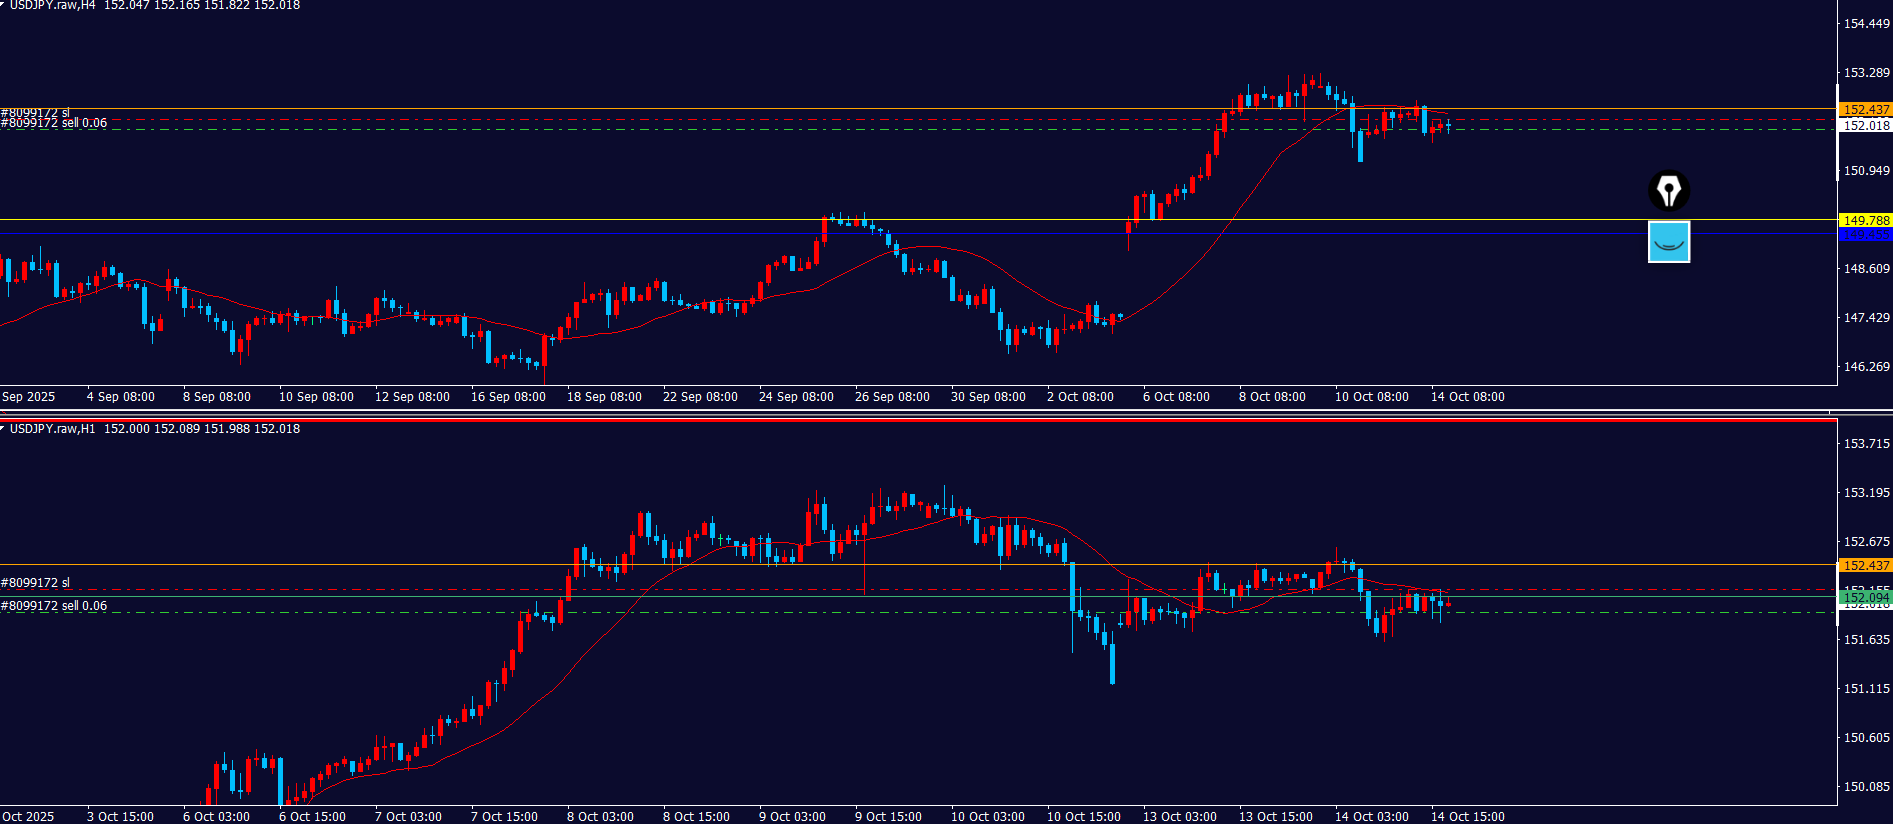Viewport: 1893px width, 824px height.
Task: Click the green 152.094 price label on H1 chart
Action: (x=1865, y=597)
